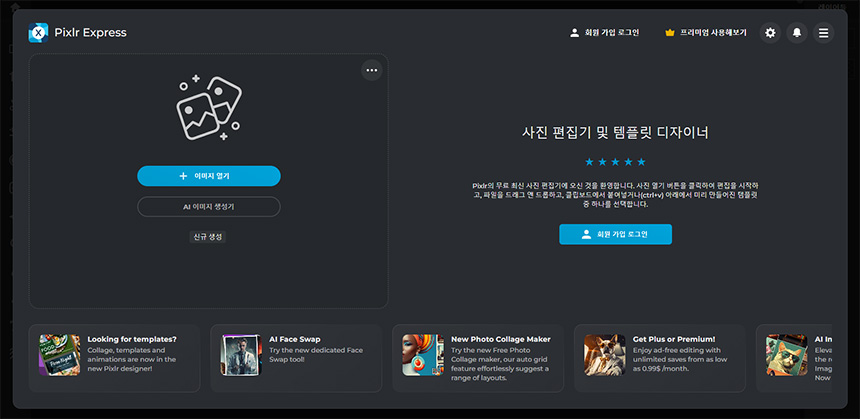Click the food templates thumbnail
Viewport: 860px width, 419px height.
pos(60,355)
